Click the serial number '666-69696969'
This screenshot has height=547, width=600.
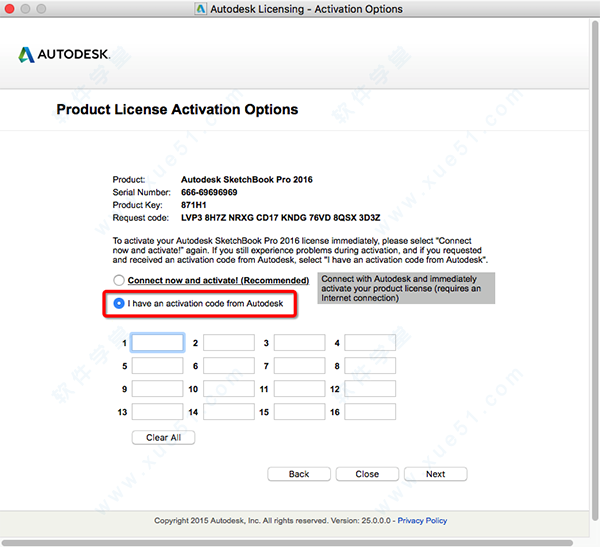click(209, 192)
